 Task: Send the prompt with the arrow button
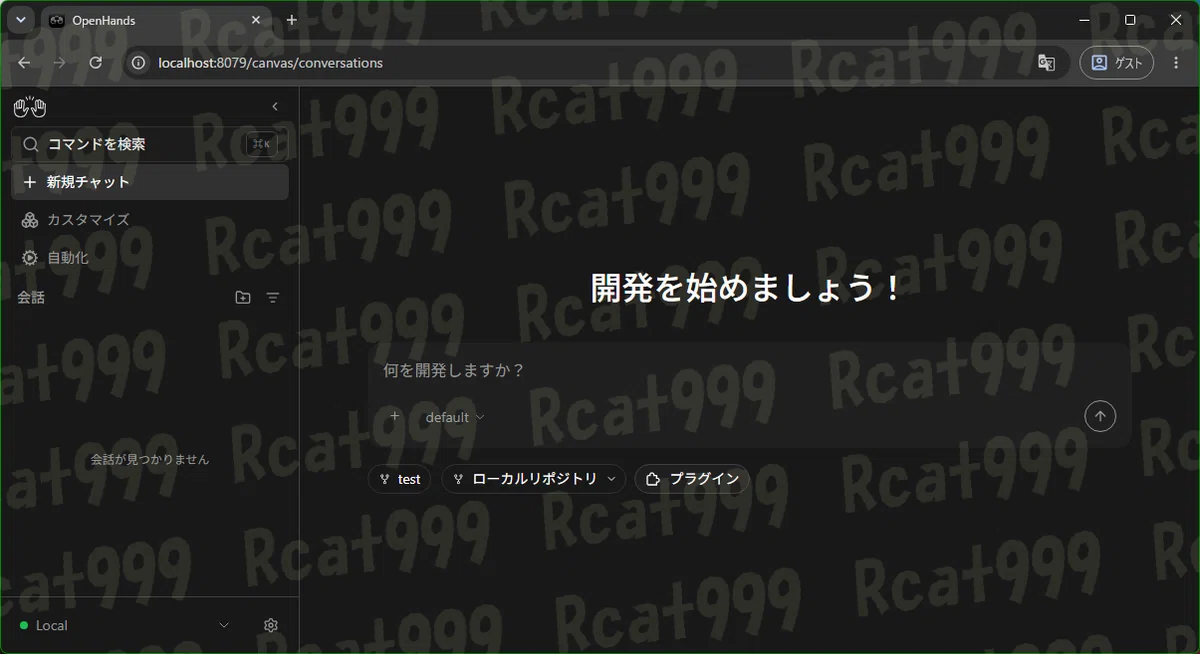(1100, 416)
